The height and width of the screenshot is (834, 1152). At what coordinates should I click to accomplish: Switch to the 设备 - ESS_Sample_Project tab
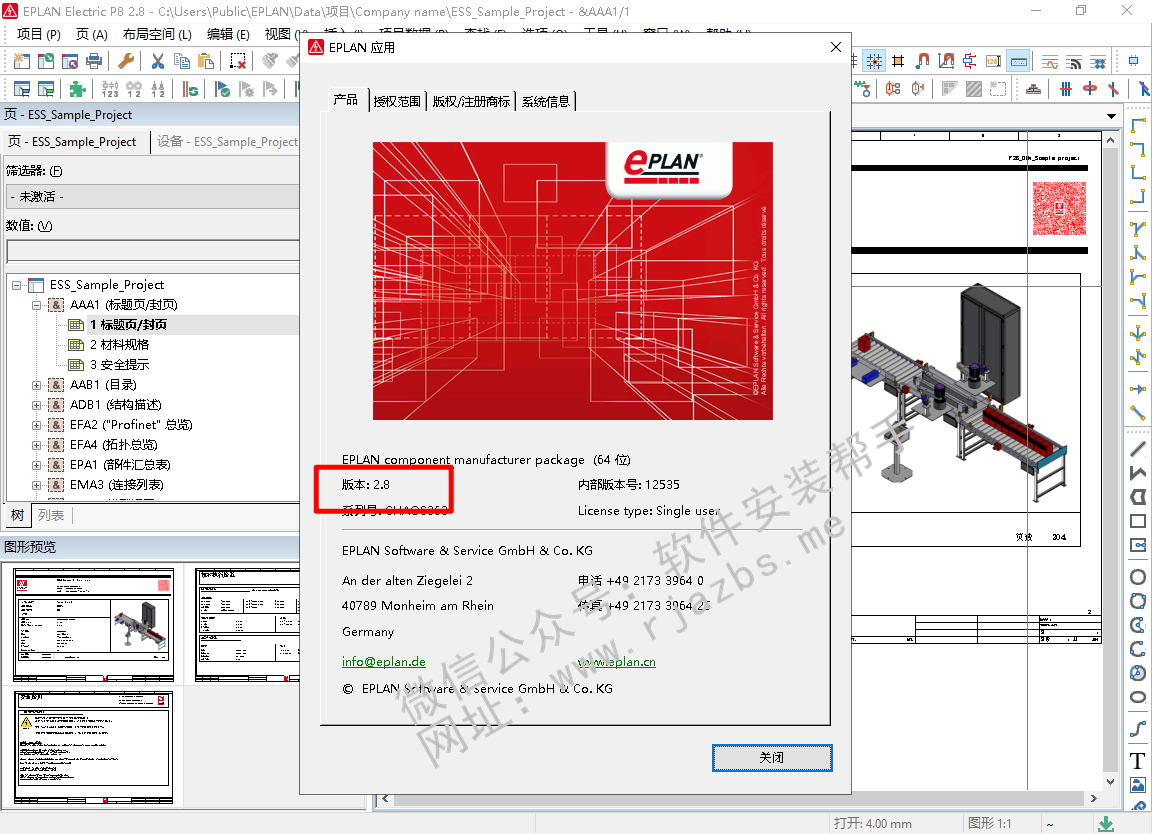tap(227, 141)
